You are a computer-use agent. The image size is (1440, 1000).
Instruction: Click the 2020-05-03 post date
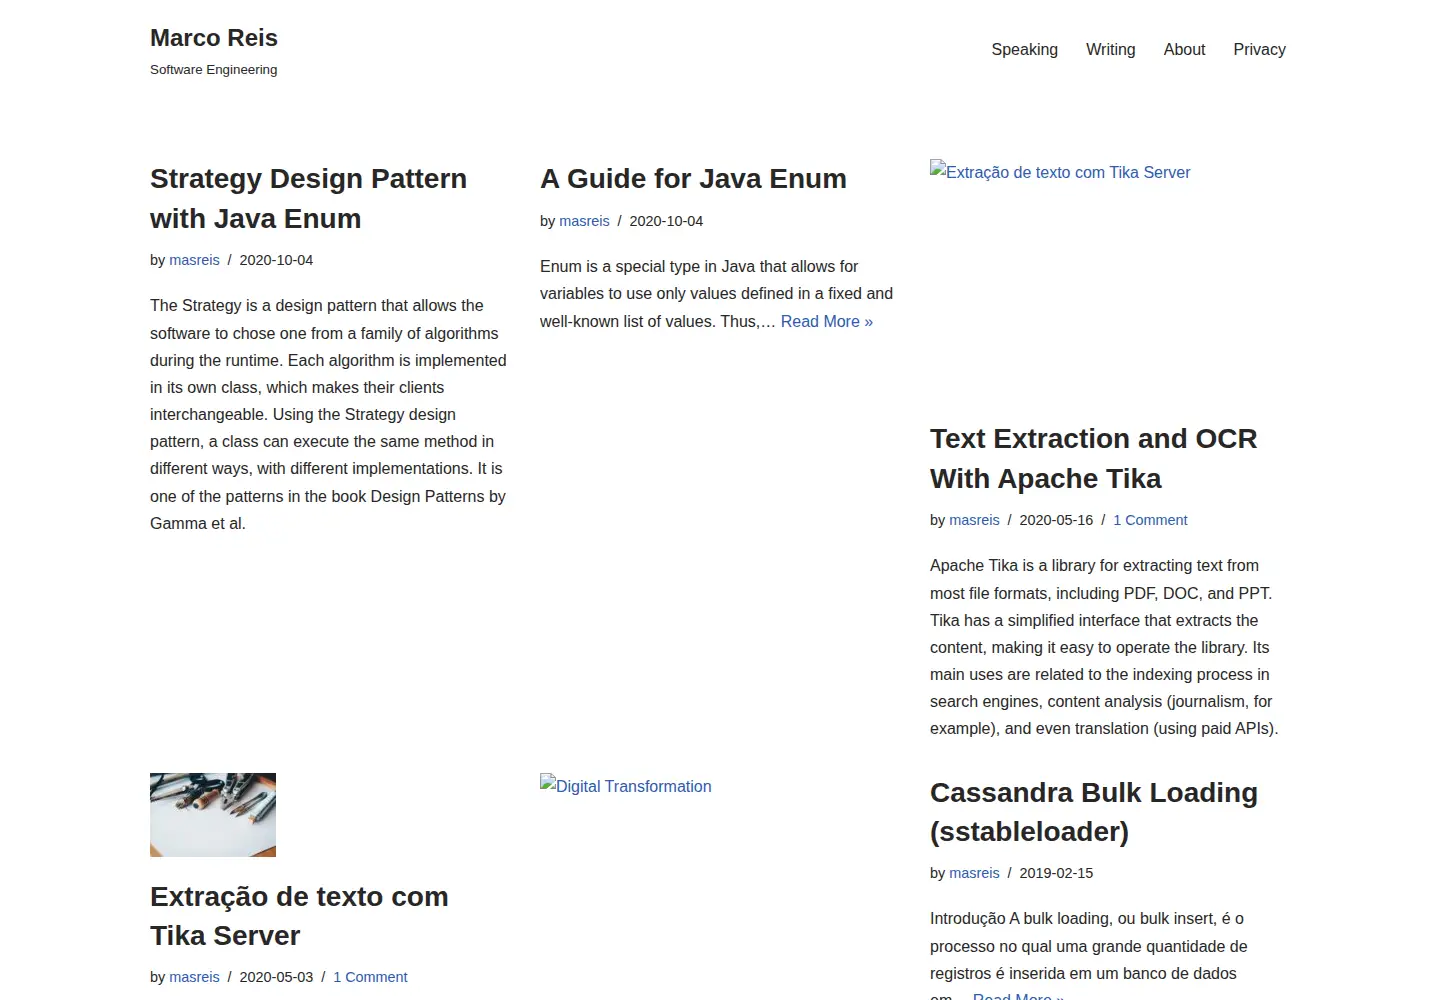pyautogui.click(x=276, y=977)
